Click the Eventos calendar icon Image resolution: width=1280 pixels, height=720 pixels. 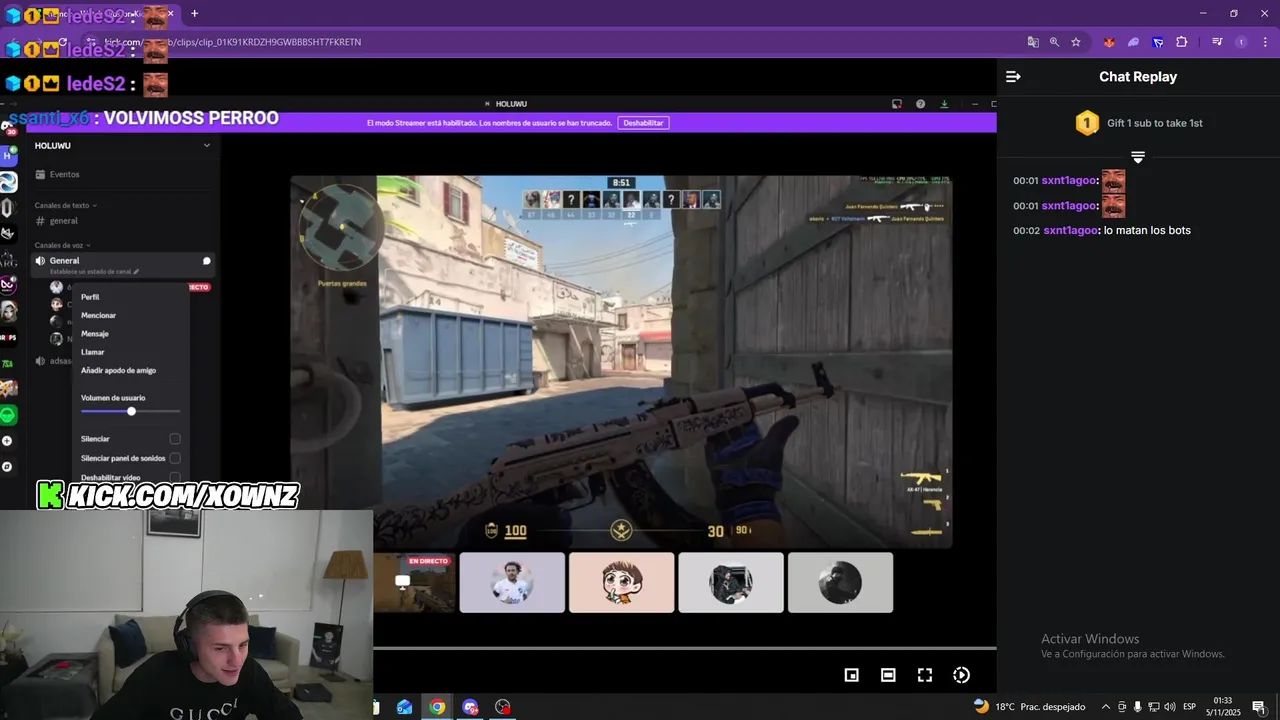click(x=40, y=174)
